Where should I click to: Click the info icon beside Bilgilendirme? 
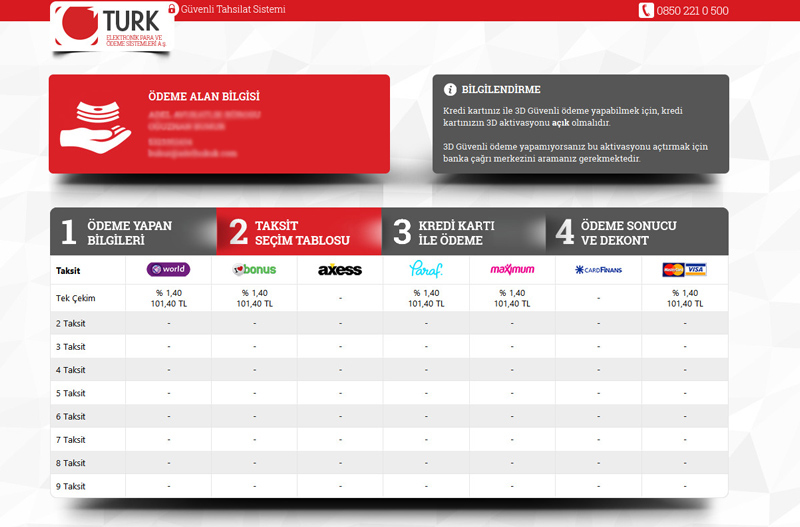(x=450, y=89)
